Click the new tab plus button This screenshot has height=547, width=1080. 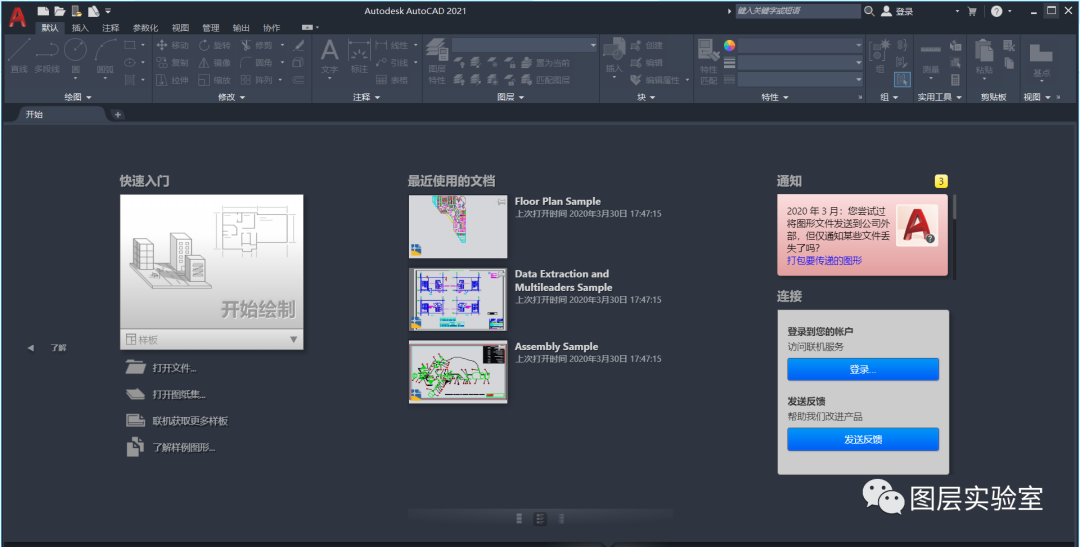pyautogui.click(x=118, y=114)
